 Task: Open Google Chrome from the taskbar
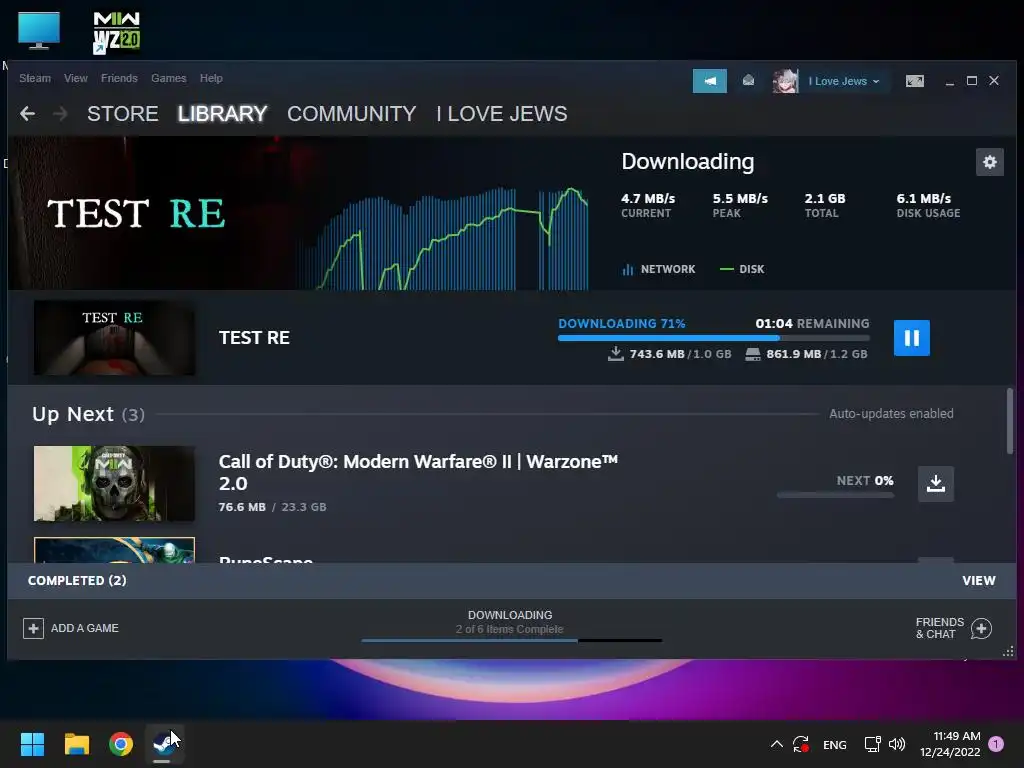(x=121, y=744)
